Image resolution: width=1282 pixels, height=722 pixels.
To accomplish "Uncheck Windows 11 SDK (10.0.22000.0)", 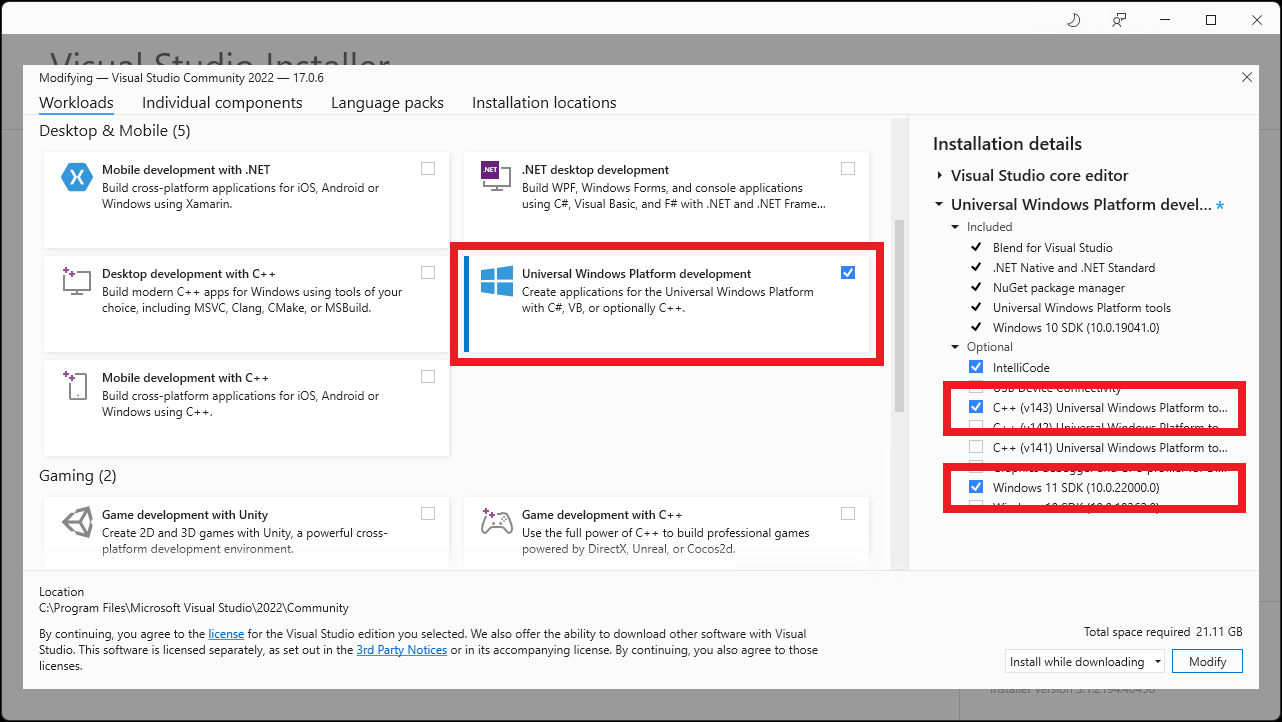I will pos(976,487).
